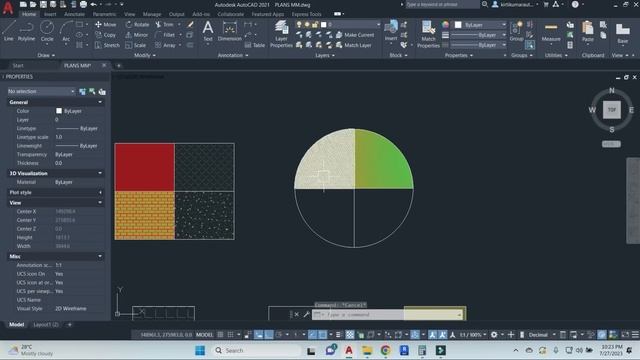Click Make Current layer button

point(355,35)
